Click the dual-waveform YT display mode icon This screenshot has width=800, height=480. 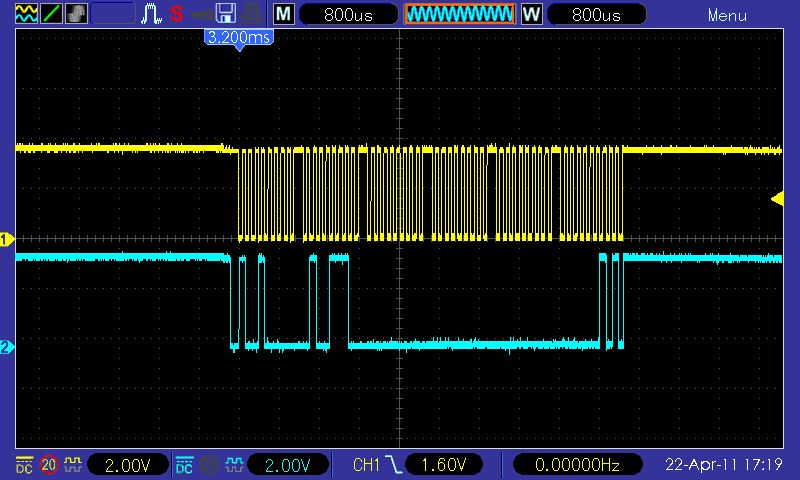click(26, 14)
